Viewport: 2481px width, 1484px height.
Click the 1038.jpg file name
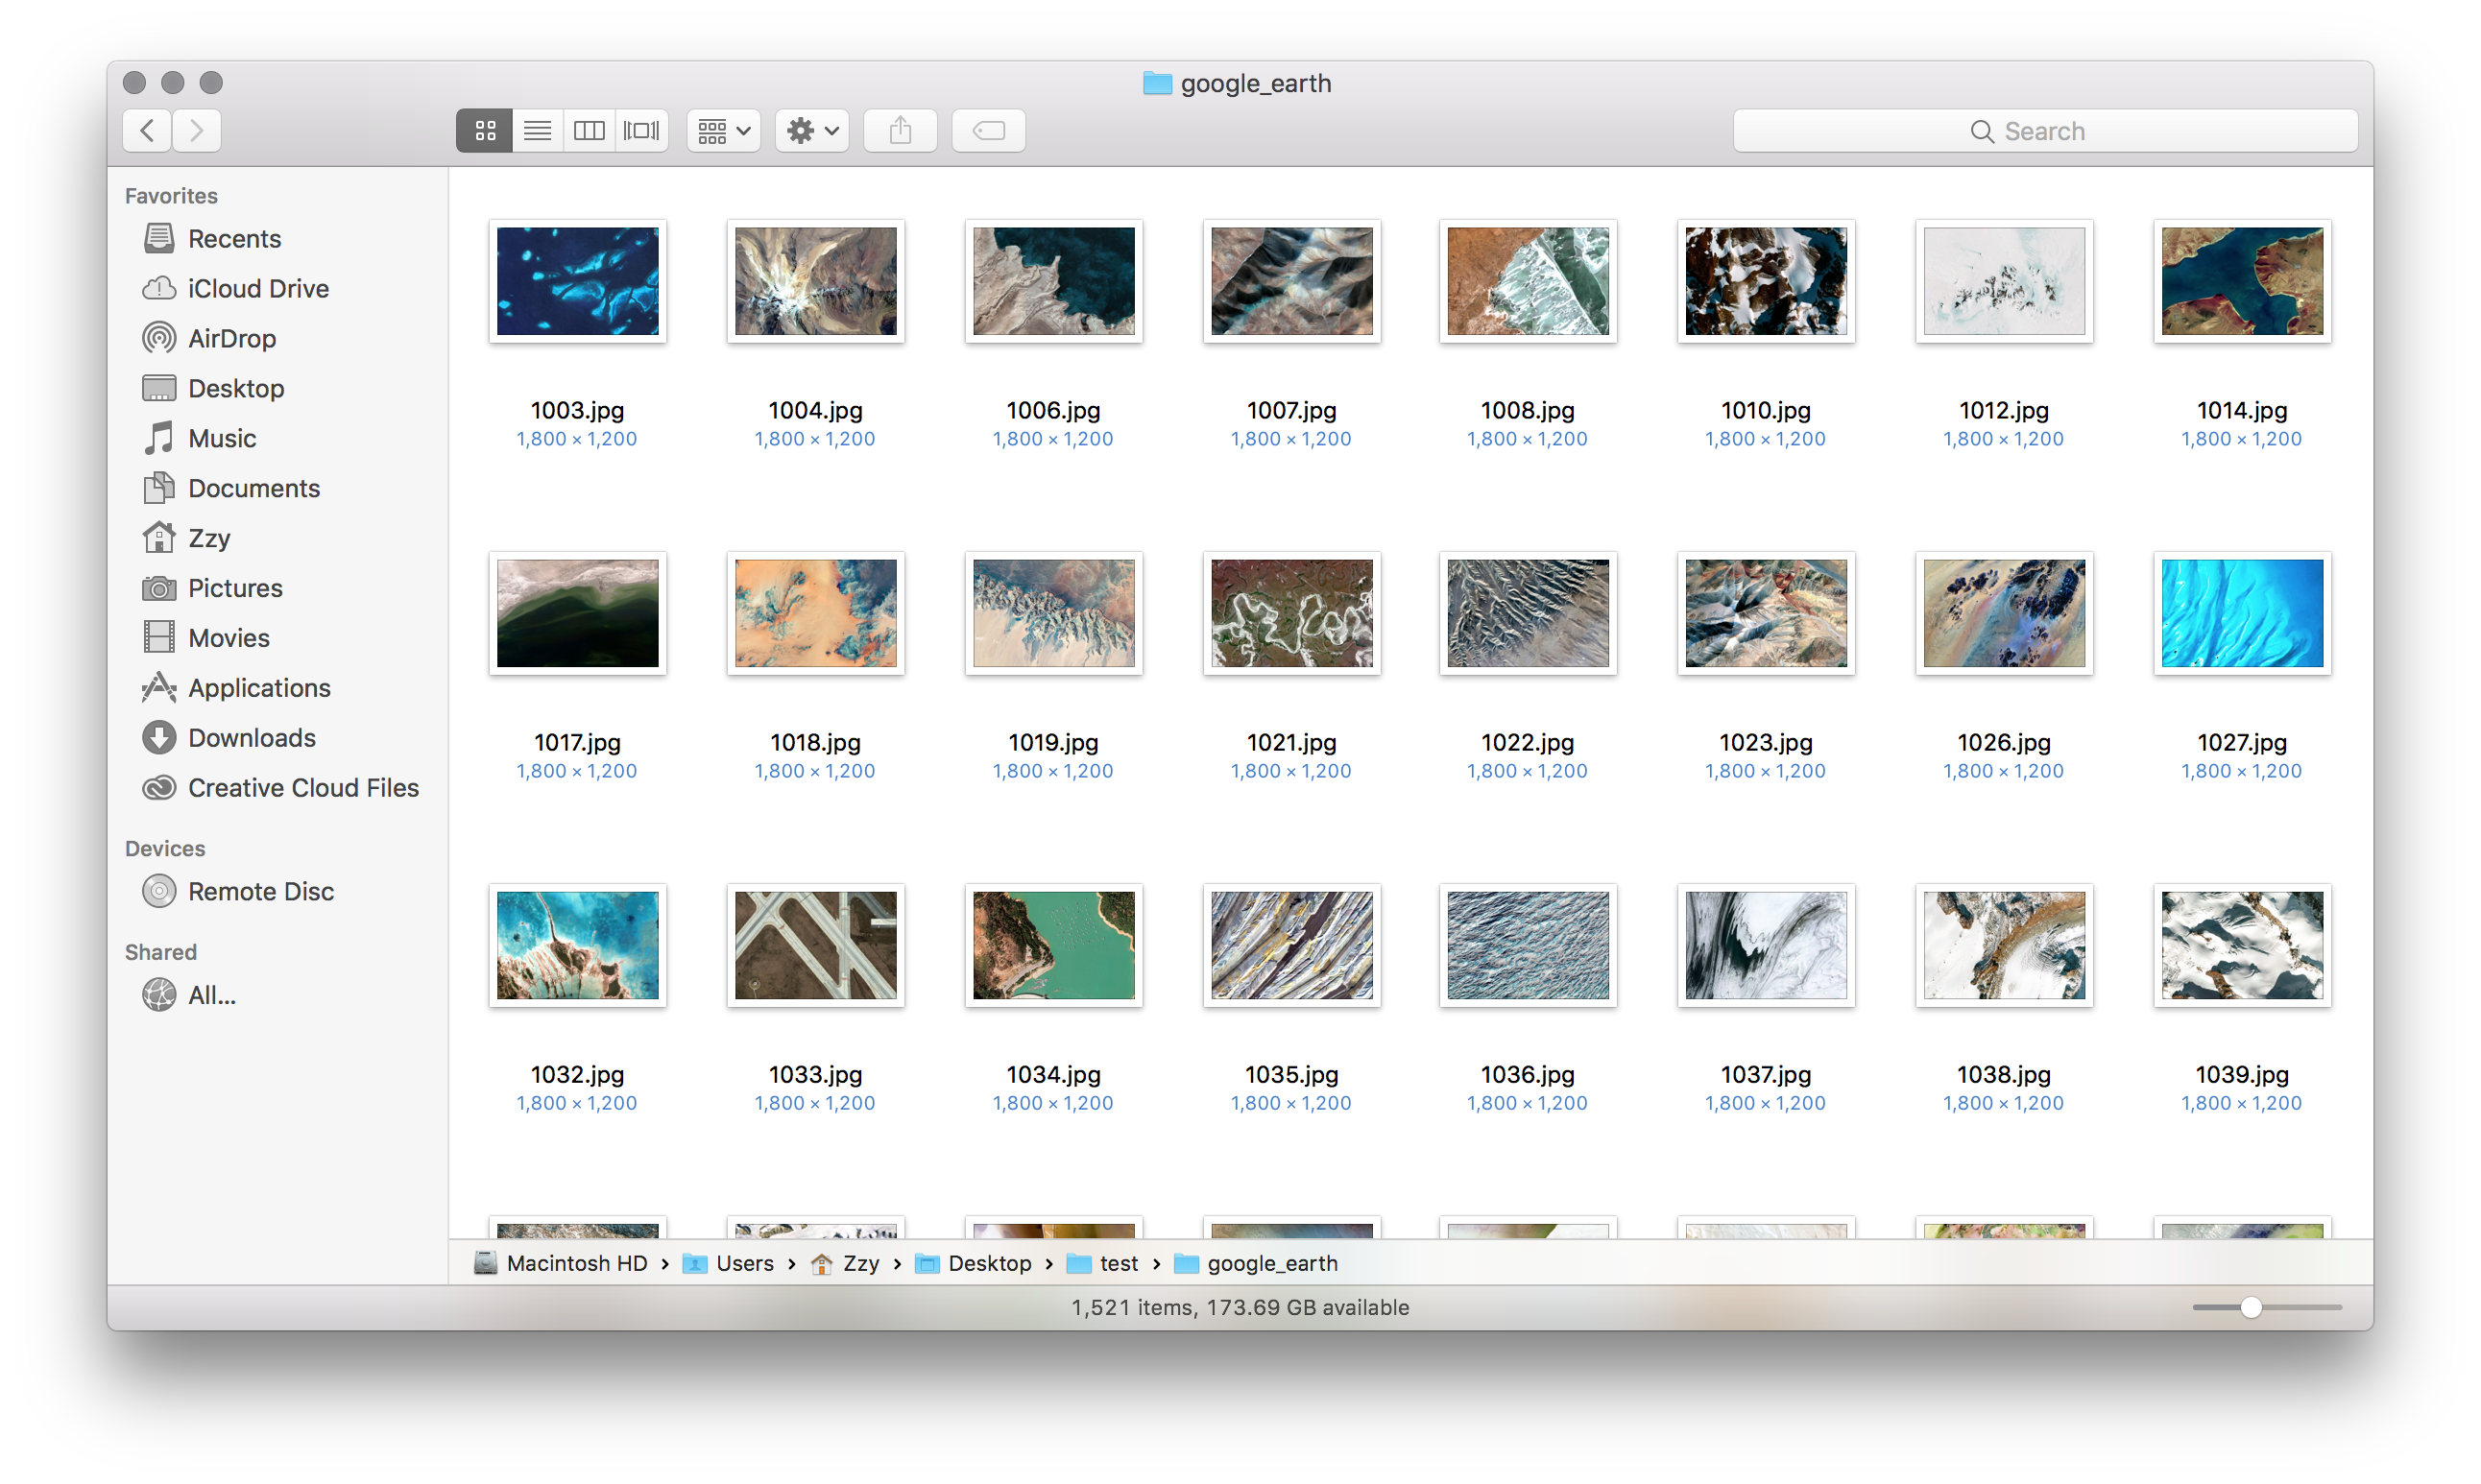pos(2004,1075)
